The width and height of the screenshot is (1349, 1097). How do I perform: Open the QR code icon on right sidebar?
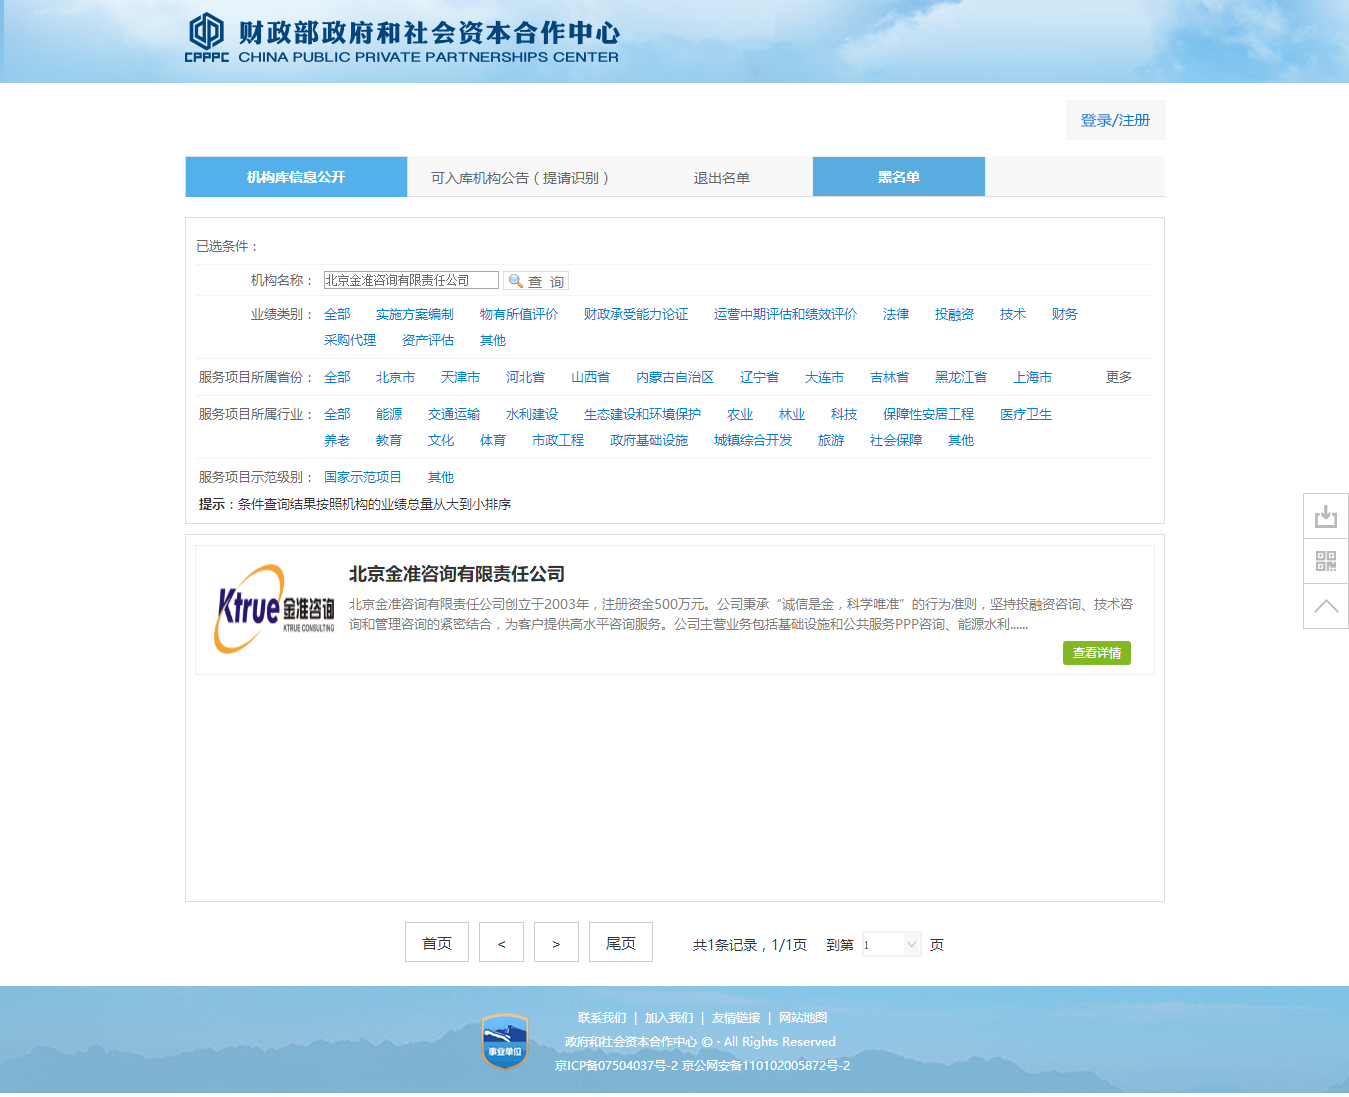pos(1326,561)
